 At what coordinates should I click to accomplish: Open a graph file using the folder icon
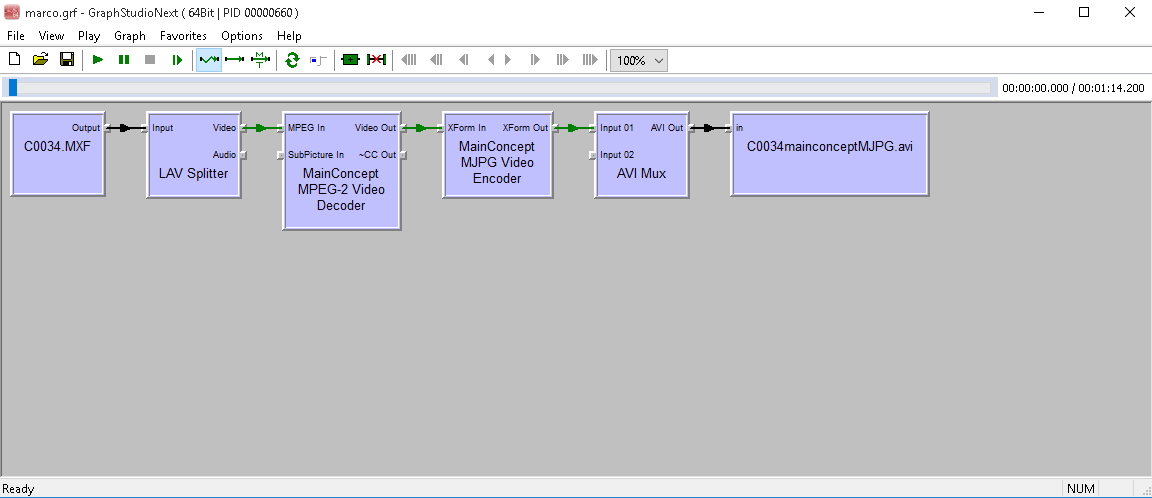tap(40, 59)
